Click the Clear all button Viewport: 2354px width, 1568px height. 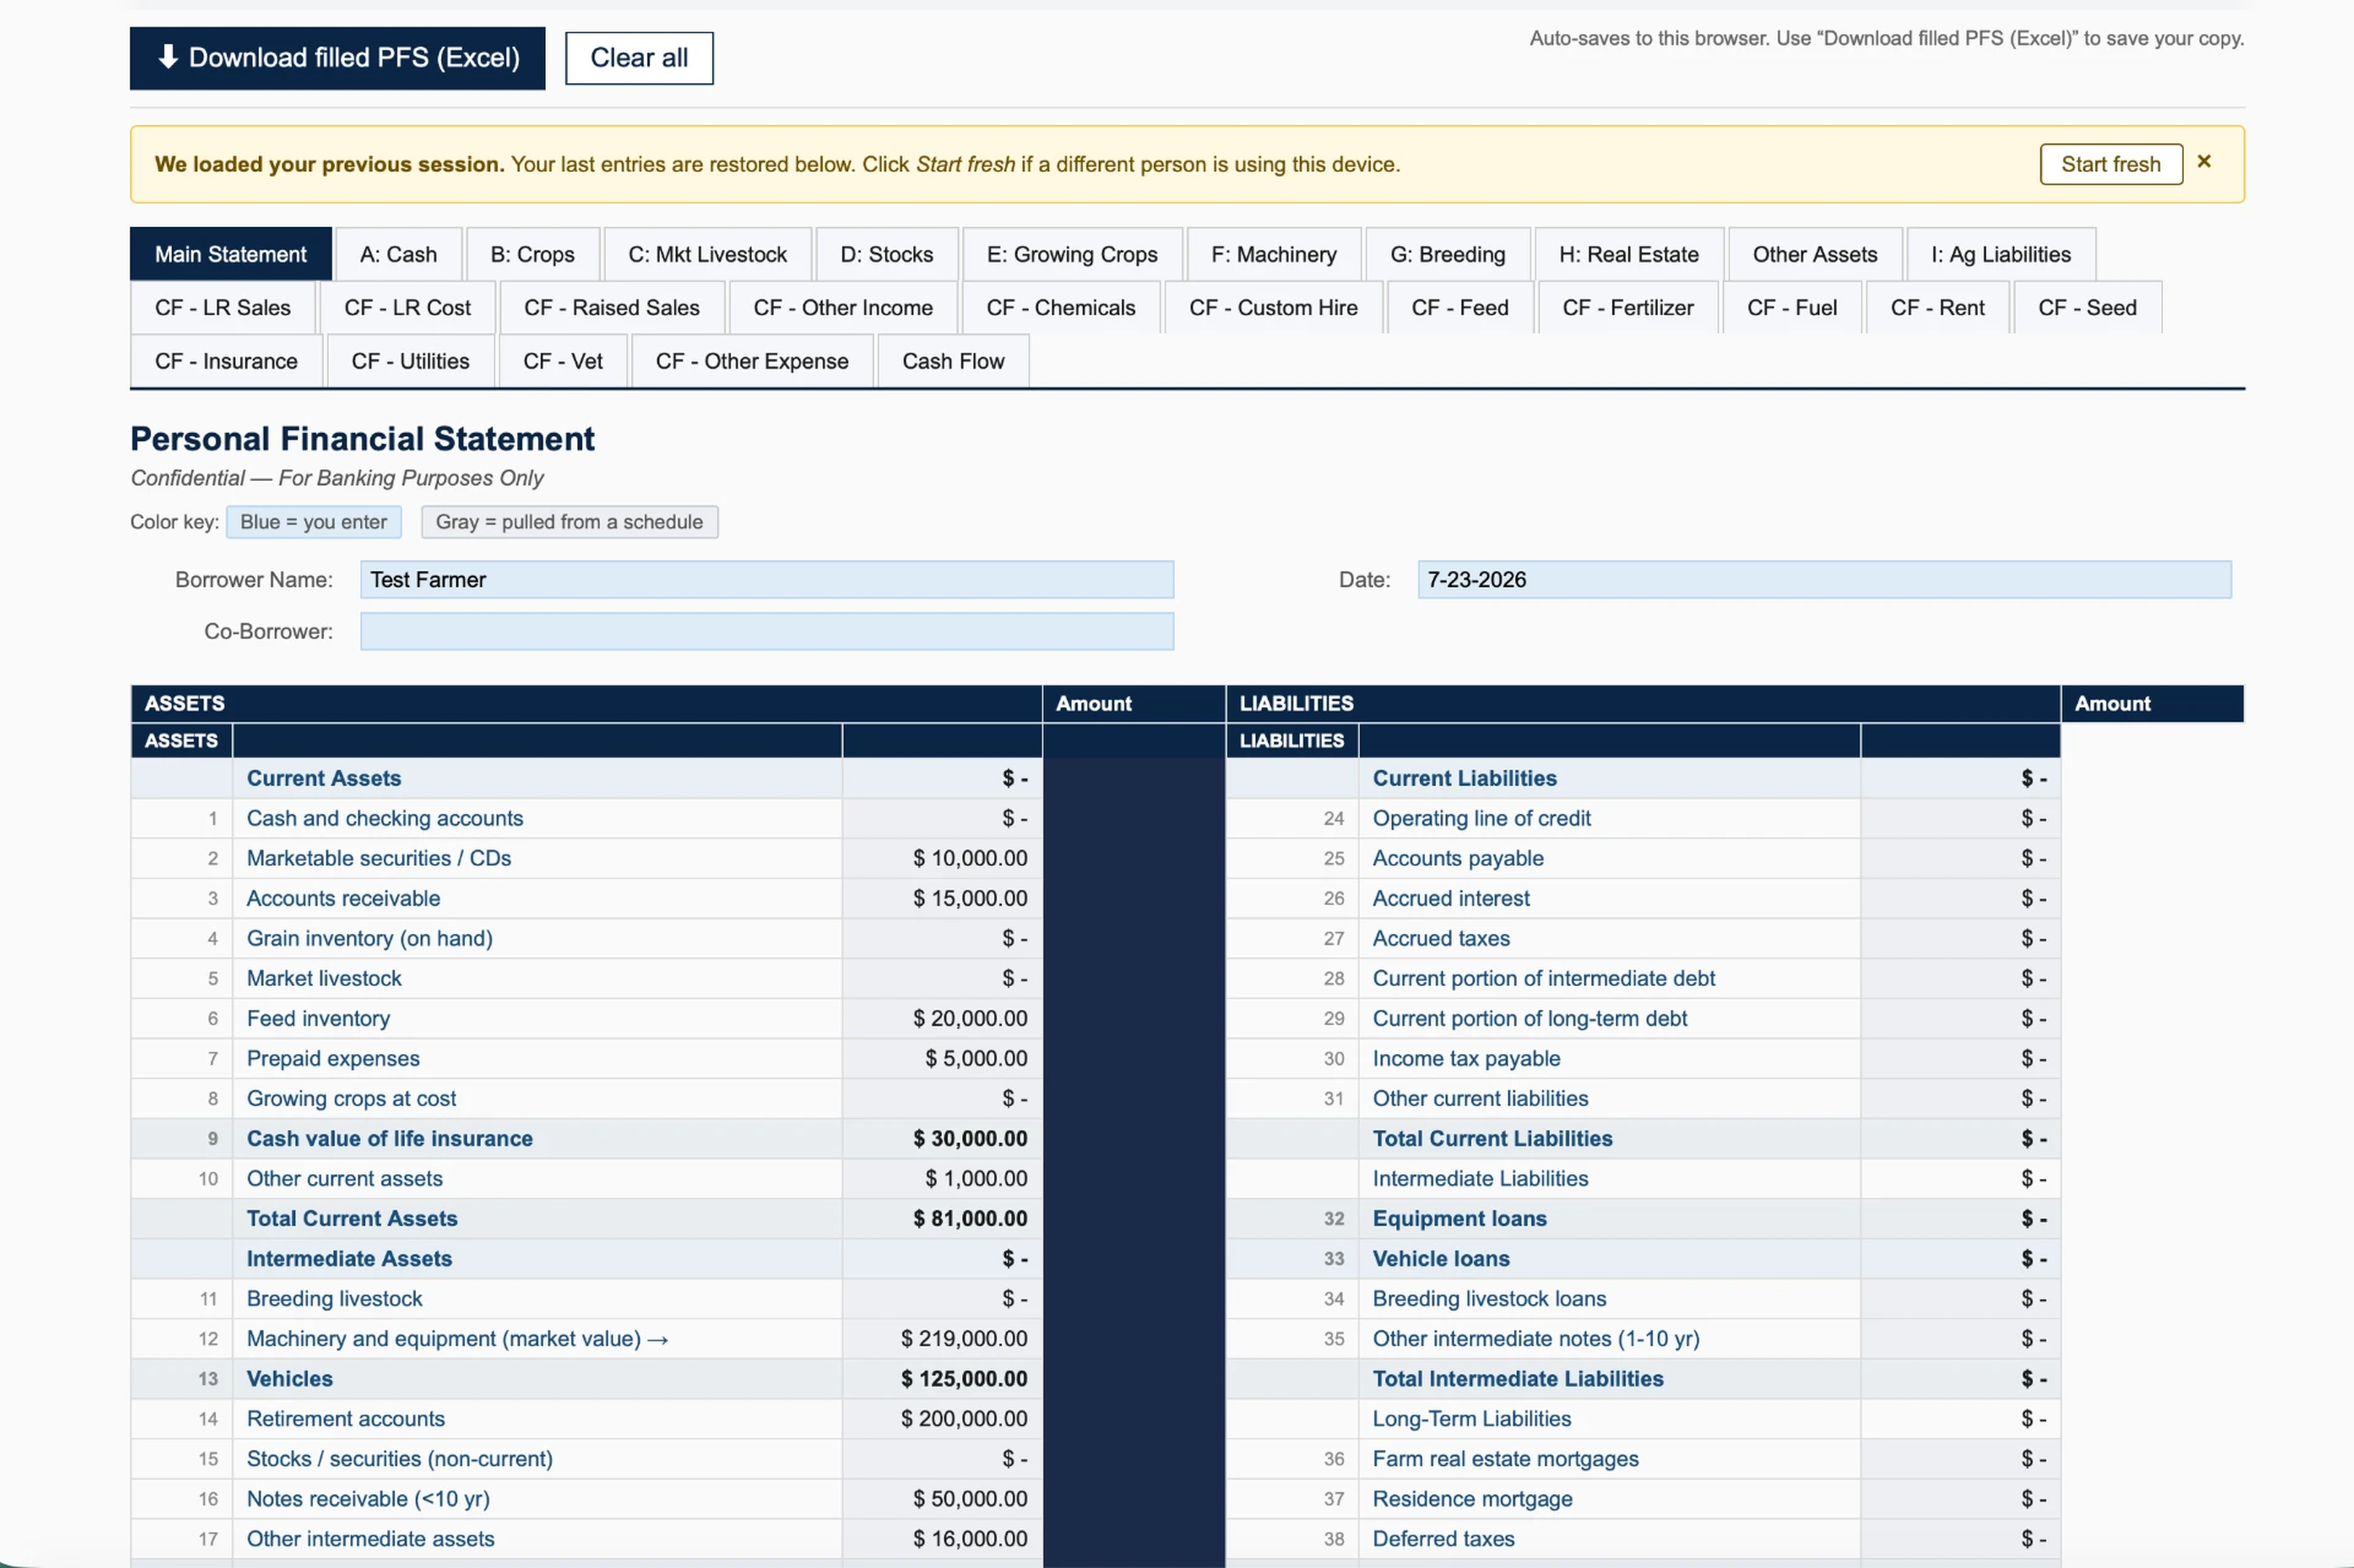click(639, 58)
